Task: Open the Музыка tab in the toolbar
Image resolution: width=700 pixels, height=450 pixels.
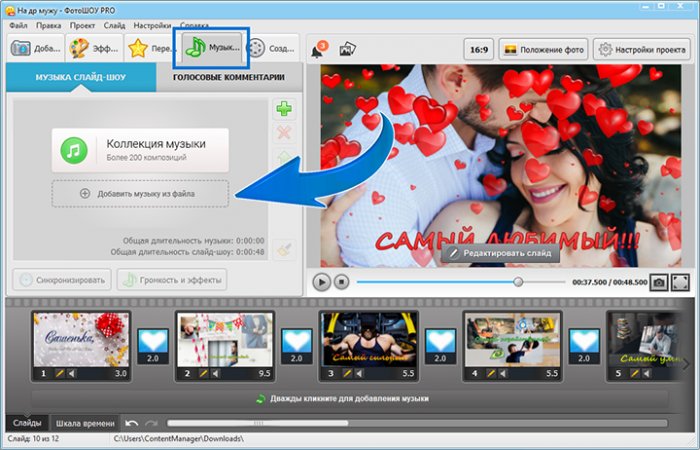Action: pos(209,48)
